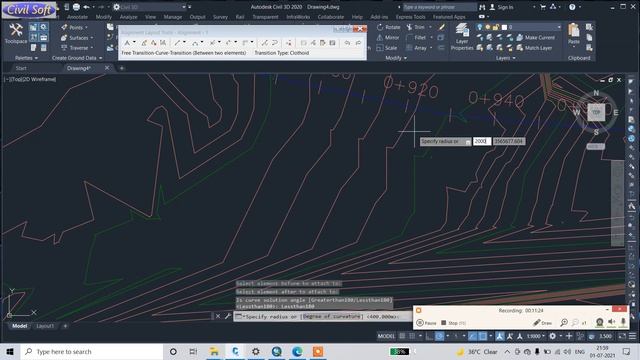Expand the Layers panel dropdown
Image resolution: width=640 pixels, height=360 pixels.
(x=505, y=58)
